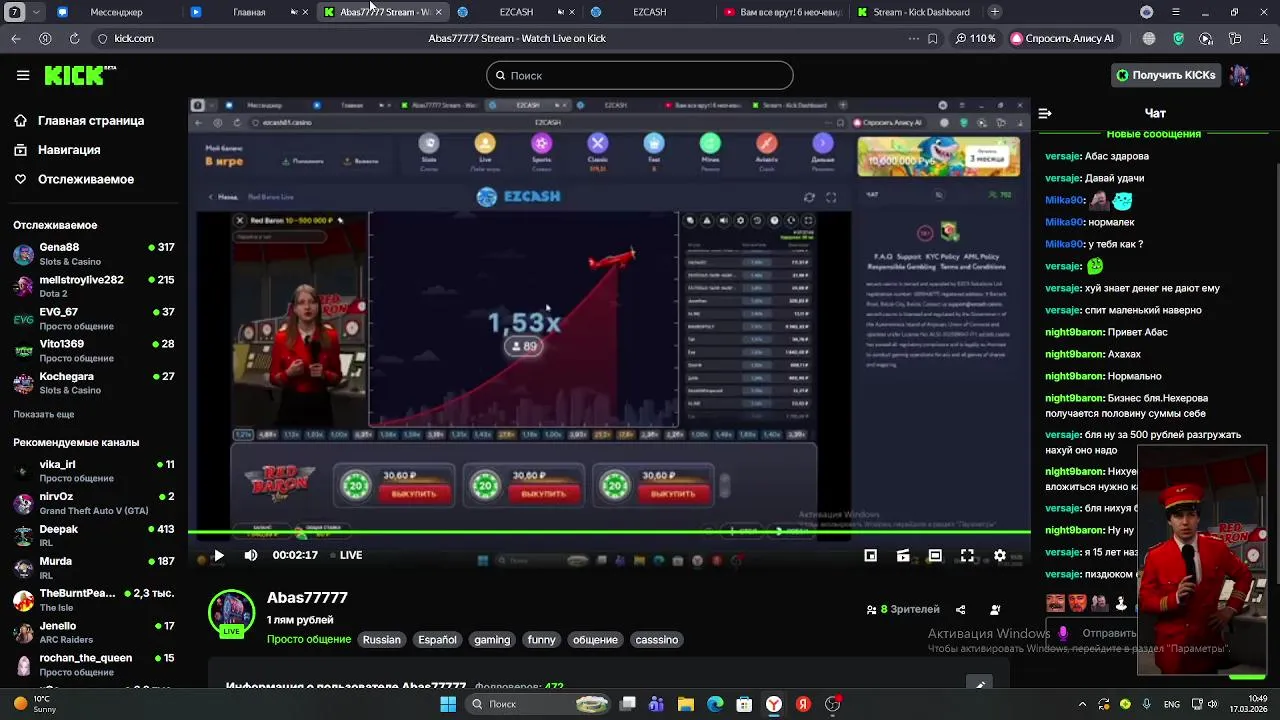Open Yandex Browser in taskbar
Image resolution: width=1280 pixels, height=720 pixels.
(x=774, y=704)
